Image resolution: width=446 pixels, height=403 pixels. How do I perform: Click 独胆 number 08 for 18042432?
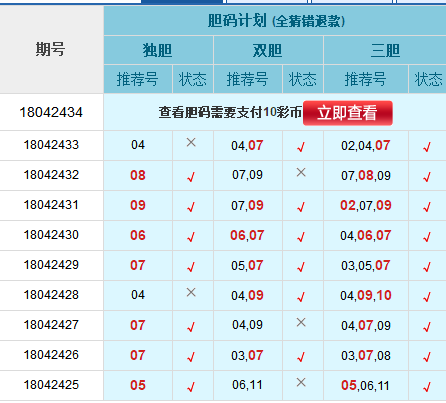pos(138,175)
